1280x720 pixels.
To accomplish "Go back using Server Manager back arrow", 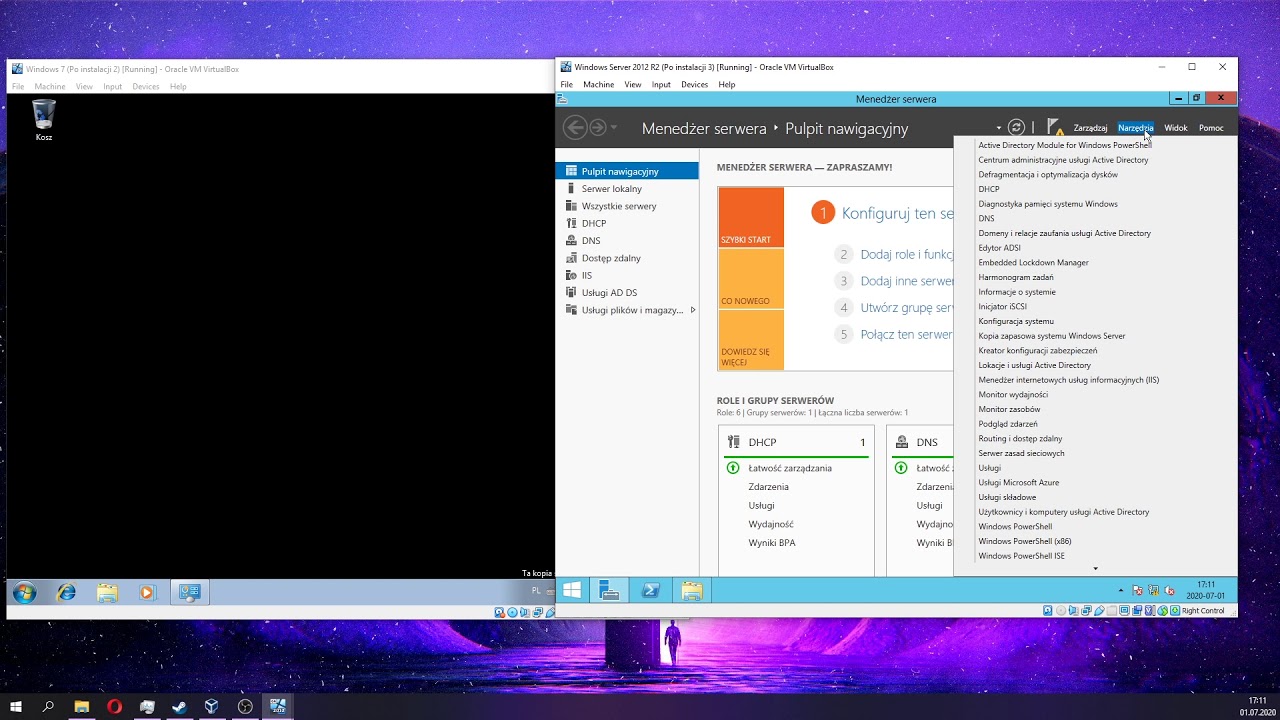I will point(574,128).
